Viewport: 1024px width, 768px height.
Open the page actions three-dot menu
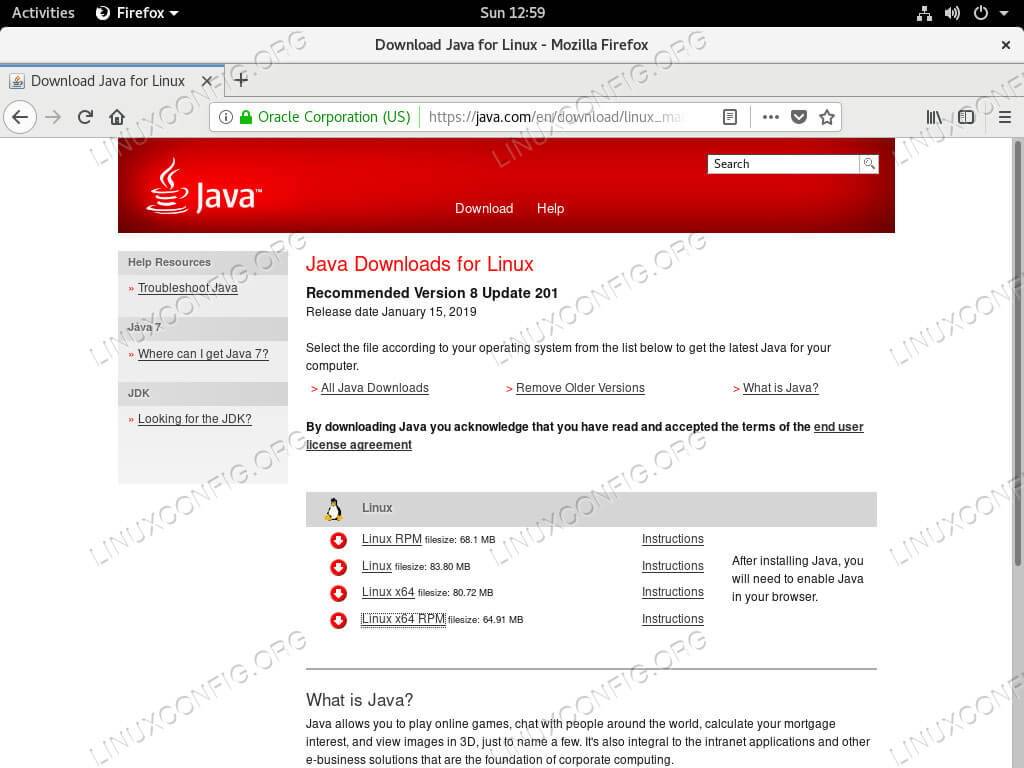coord(771,118)
